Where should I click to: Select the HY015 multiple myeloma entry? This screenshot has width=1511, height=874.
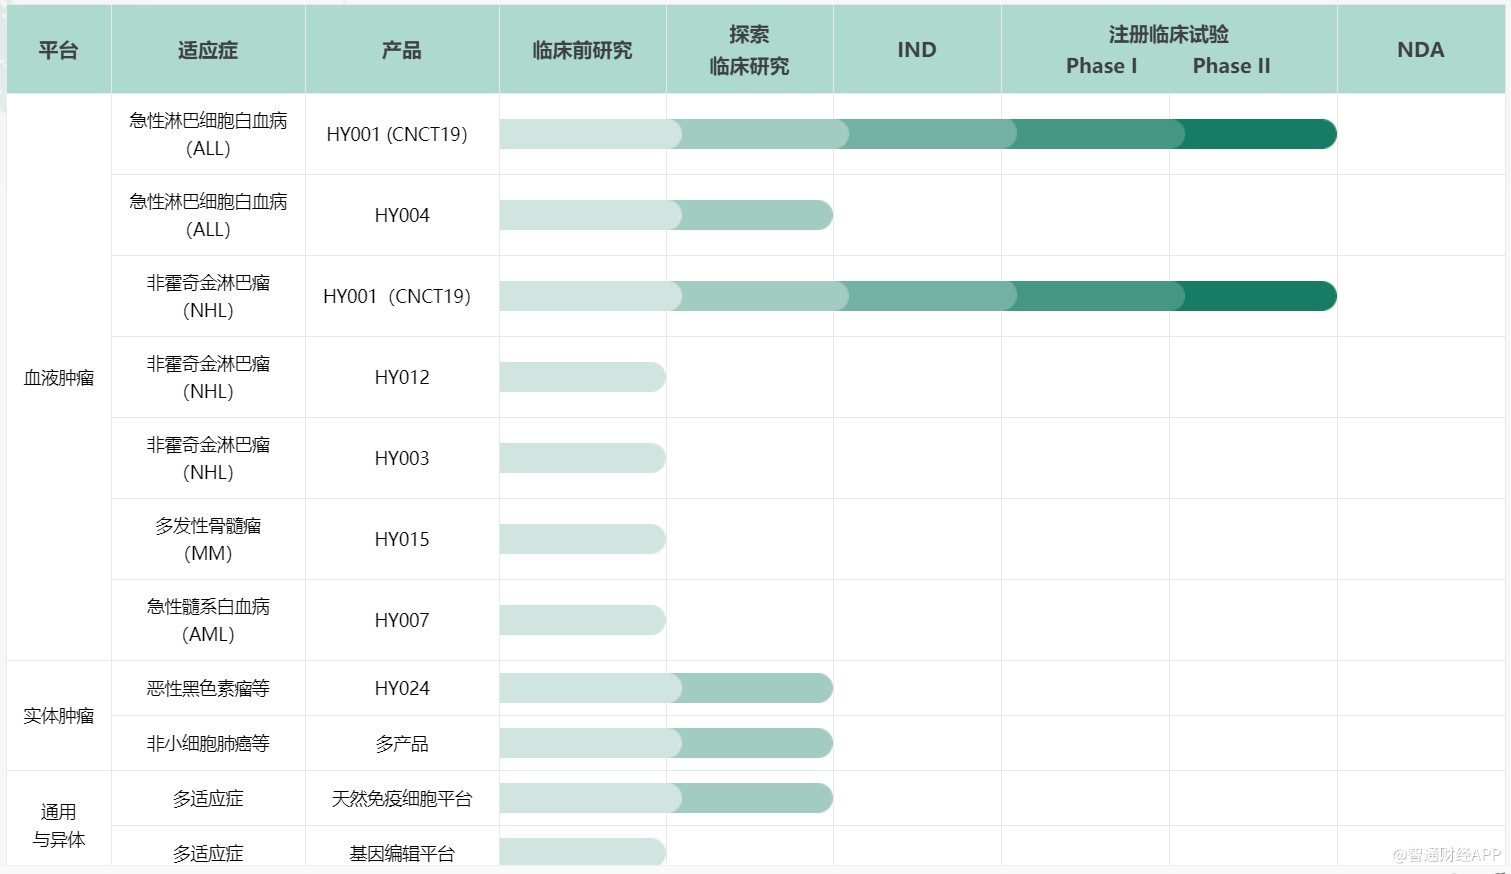pos(400,538)
